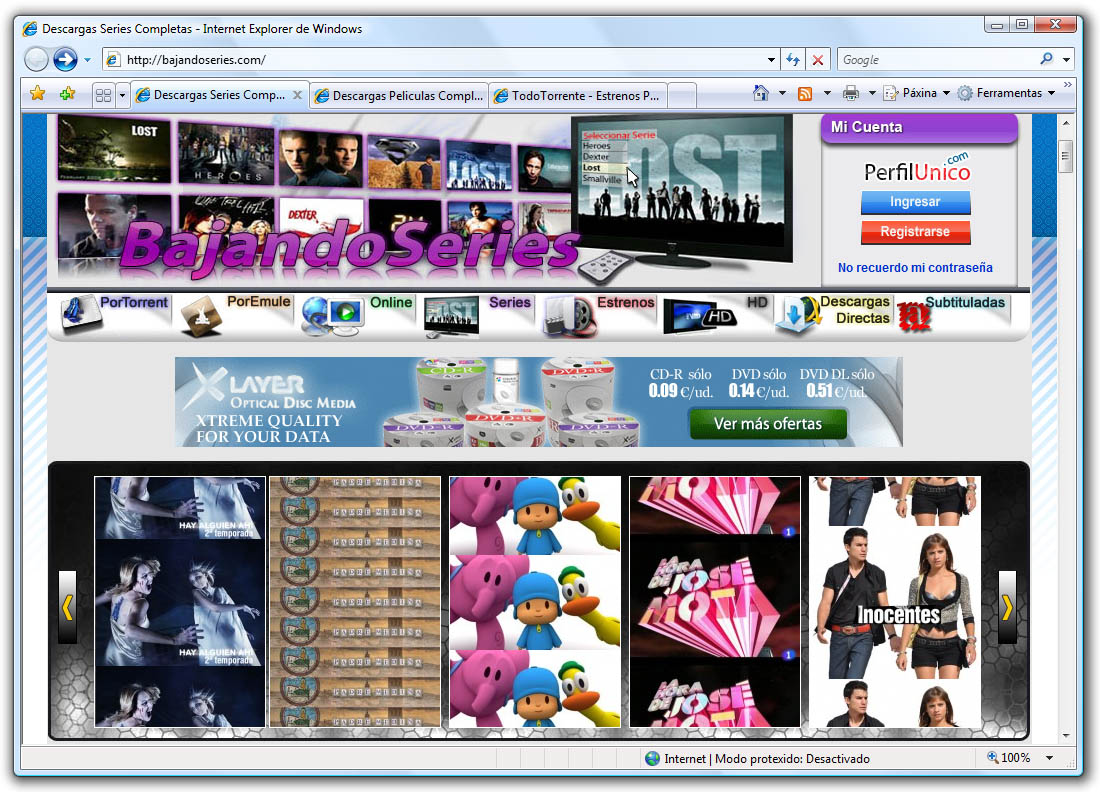Click the red Registrarse button
This screenshot has height=792, width=1100.
(x=915, y=232)
